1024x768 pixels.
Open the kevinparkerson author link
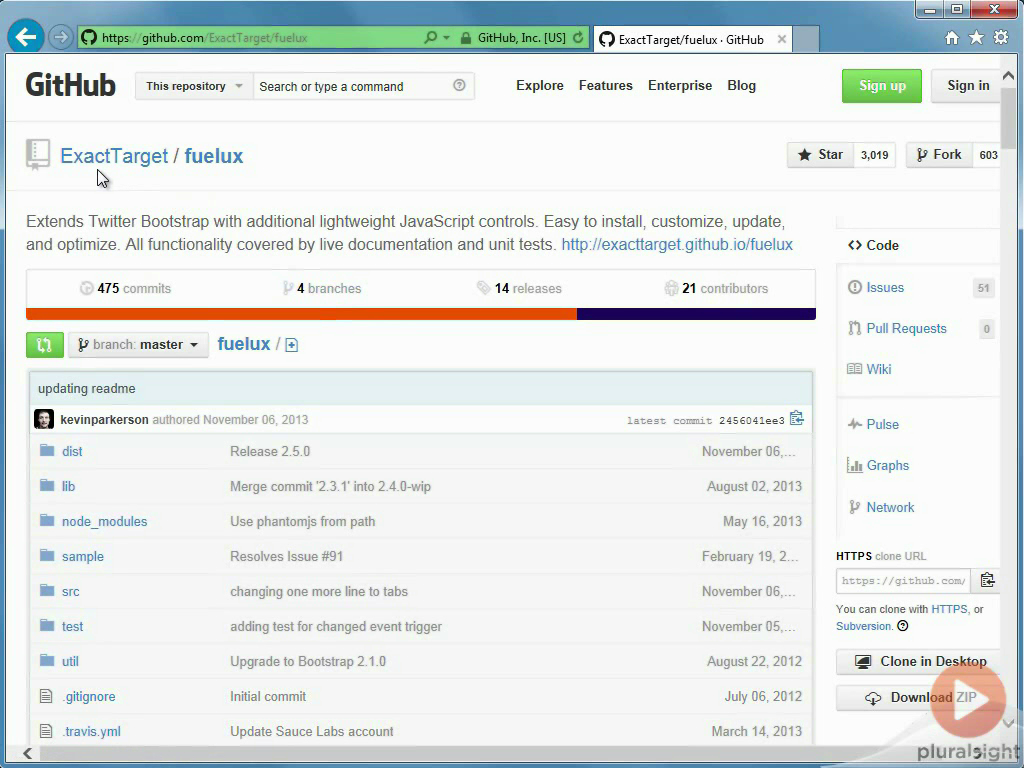point(104,420)
